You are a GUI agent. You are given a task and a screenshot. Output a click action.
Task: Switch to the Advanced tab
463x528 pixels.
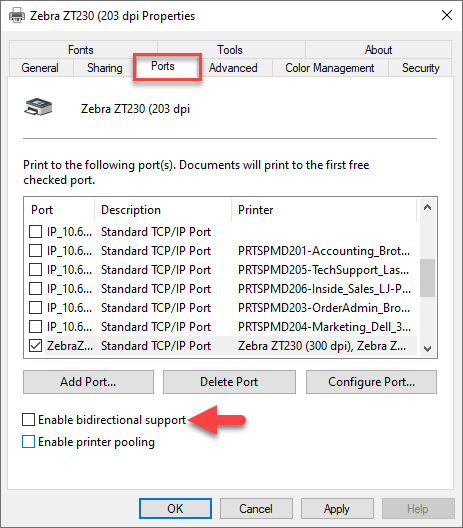[233, 68]
